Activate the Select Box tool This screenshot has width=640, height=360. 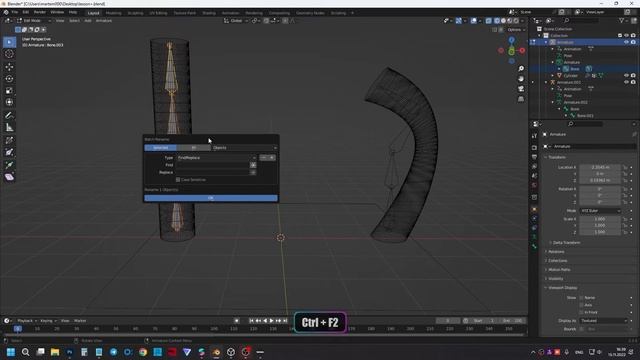pyautogui.click(x=9, y=42)
